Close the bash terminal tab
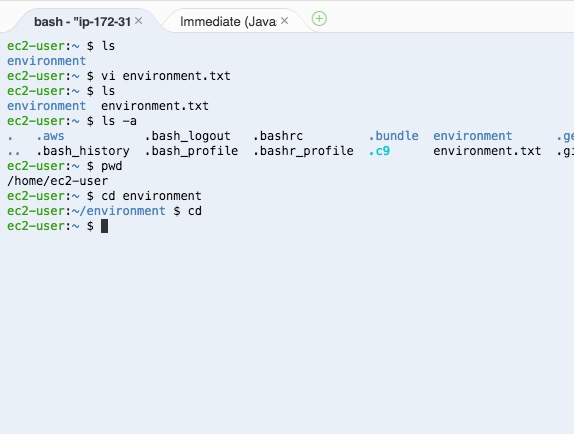This screenshot has height=434, width=574. pos(138,21)
